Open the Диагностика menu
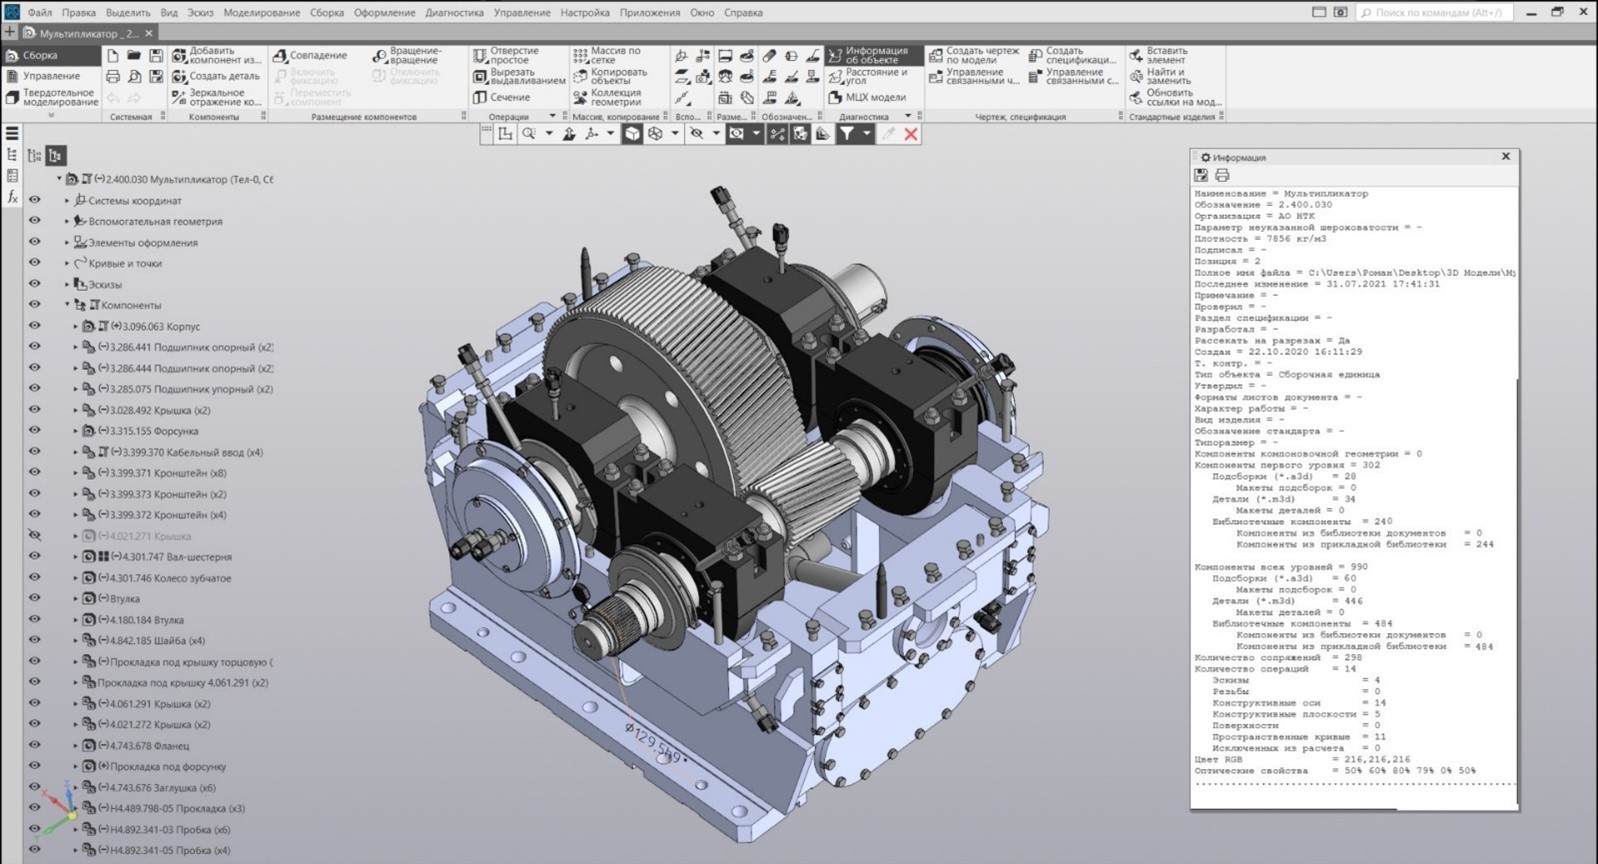The image size is (1598, 864). point(454,13)
